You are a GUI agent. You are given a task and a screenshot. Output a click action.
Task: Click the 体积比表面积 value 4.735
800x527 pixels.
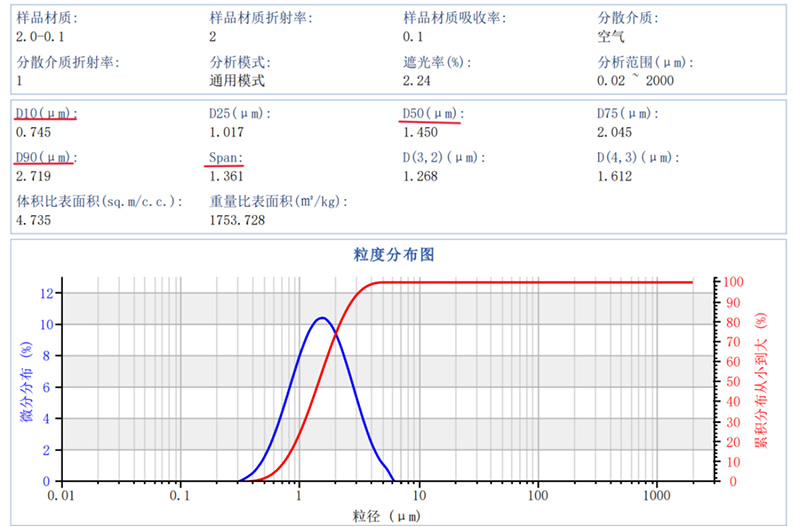coord(33,220)
